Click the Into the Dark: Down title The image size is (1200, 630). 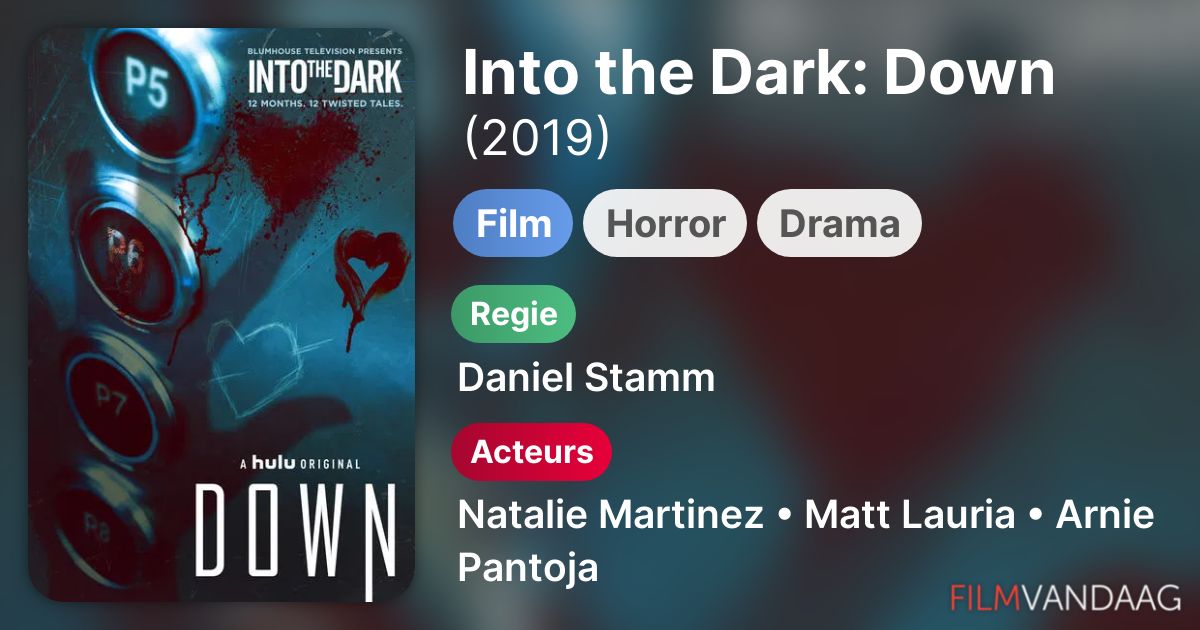759,72
